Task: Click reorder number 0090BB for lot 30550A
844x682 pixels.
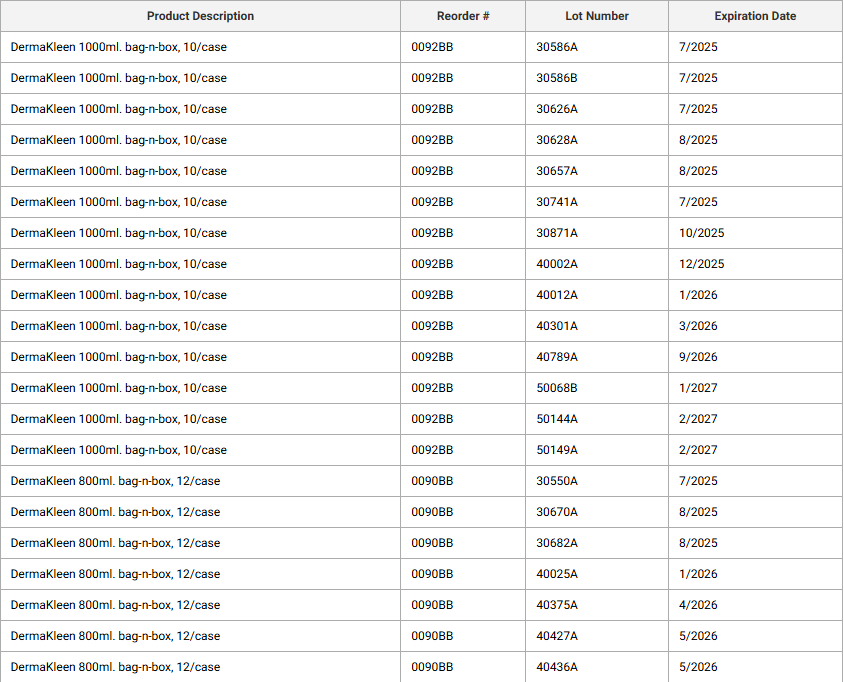Action: (432, 481)
